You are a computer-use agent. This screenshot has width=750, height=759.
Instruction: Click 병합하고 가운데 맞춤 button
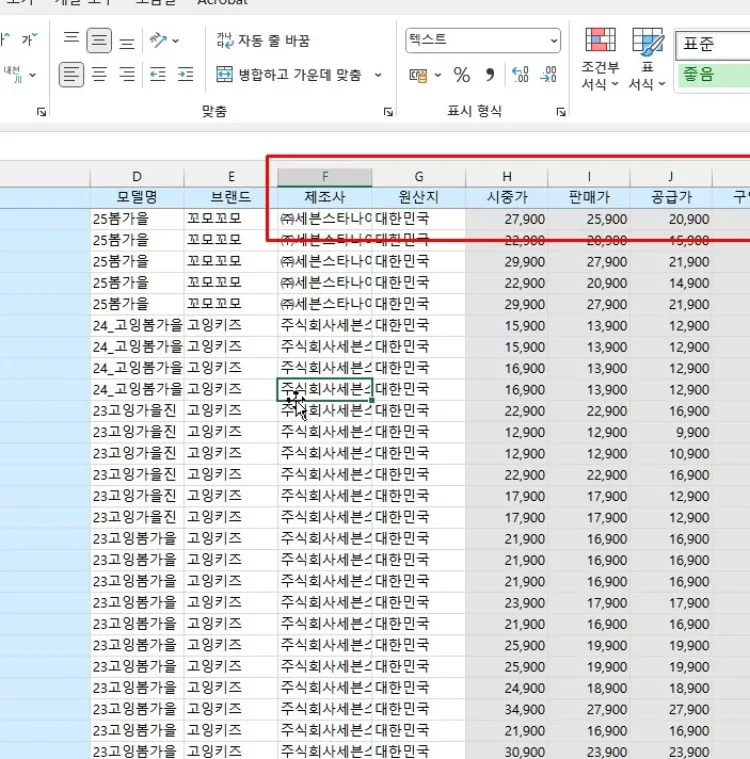[289, 75]
